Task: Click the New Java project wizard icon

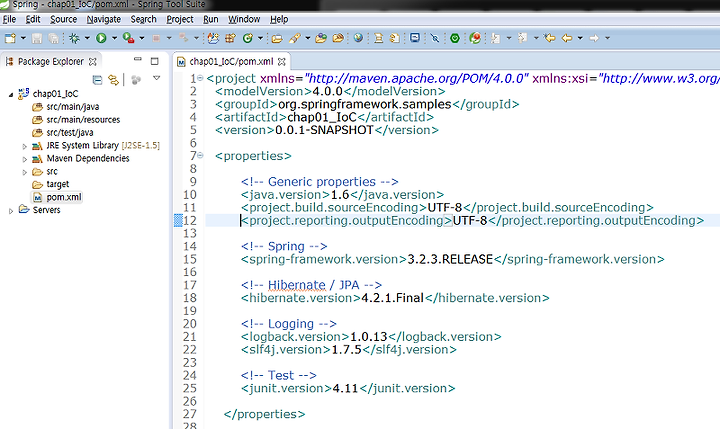Action: 213,38
